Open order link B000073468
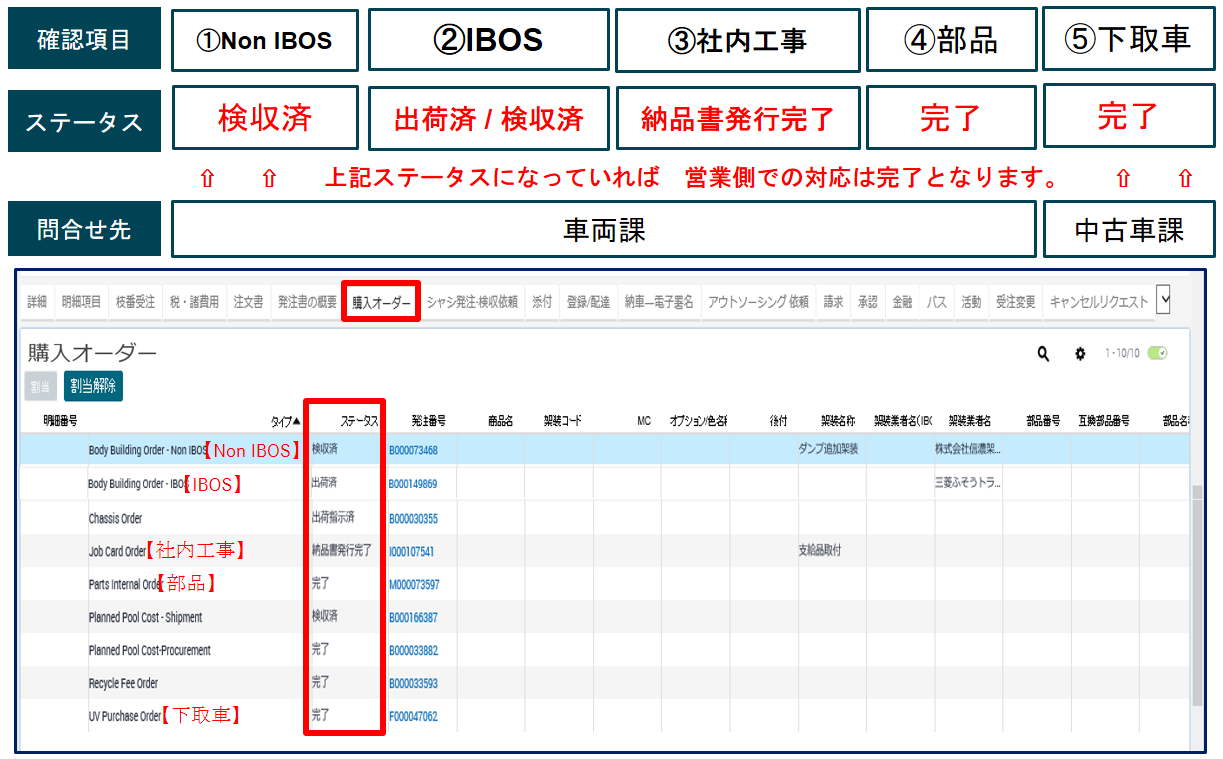The image size is (1223, 759). [x=413, y=451]
